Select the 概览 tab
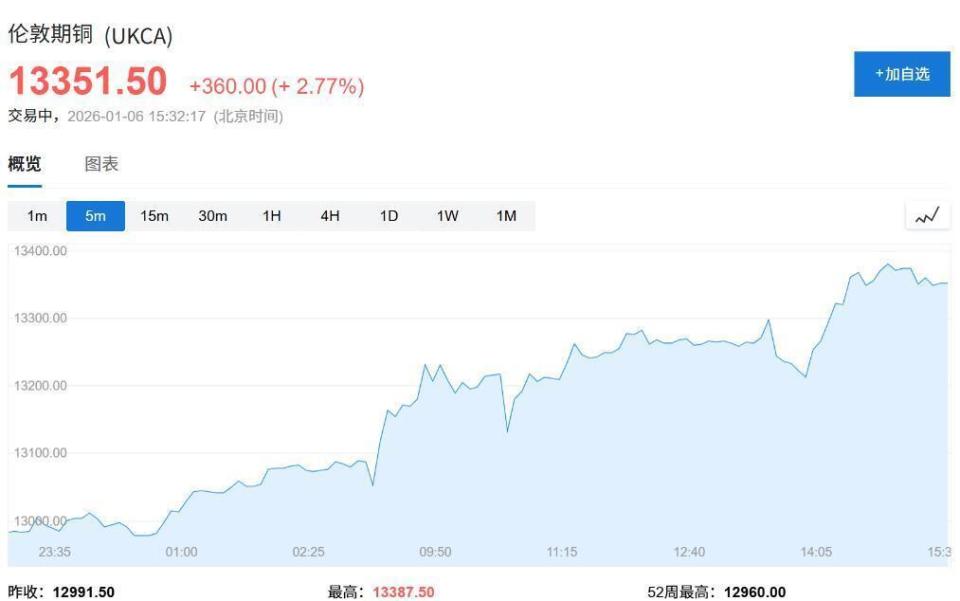 click(x=24, y=163)
